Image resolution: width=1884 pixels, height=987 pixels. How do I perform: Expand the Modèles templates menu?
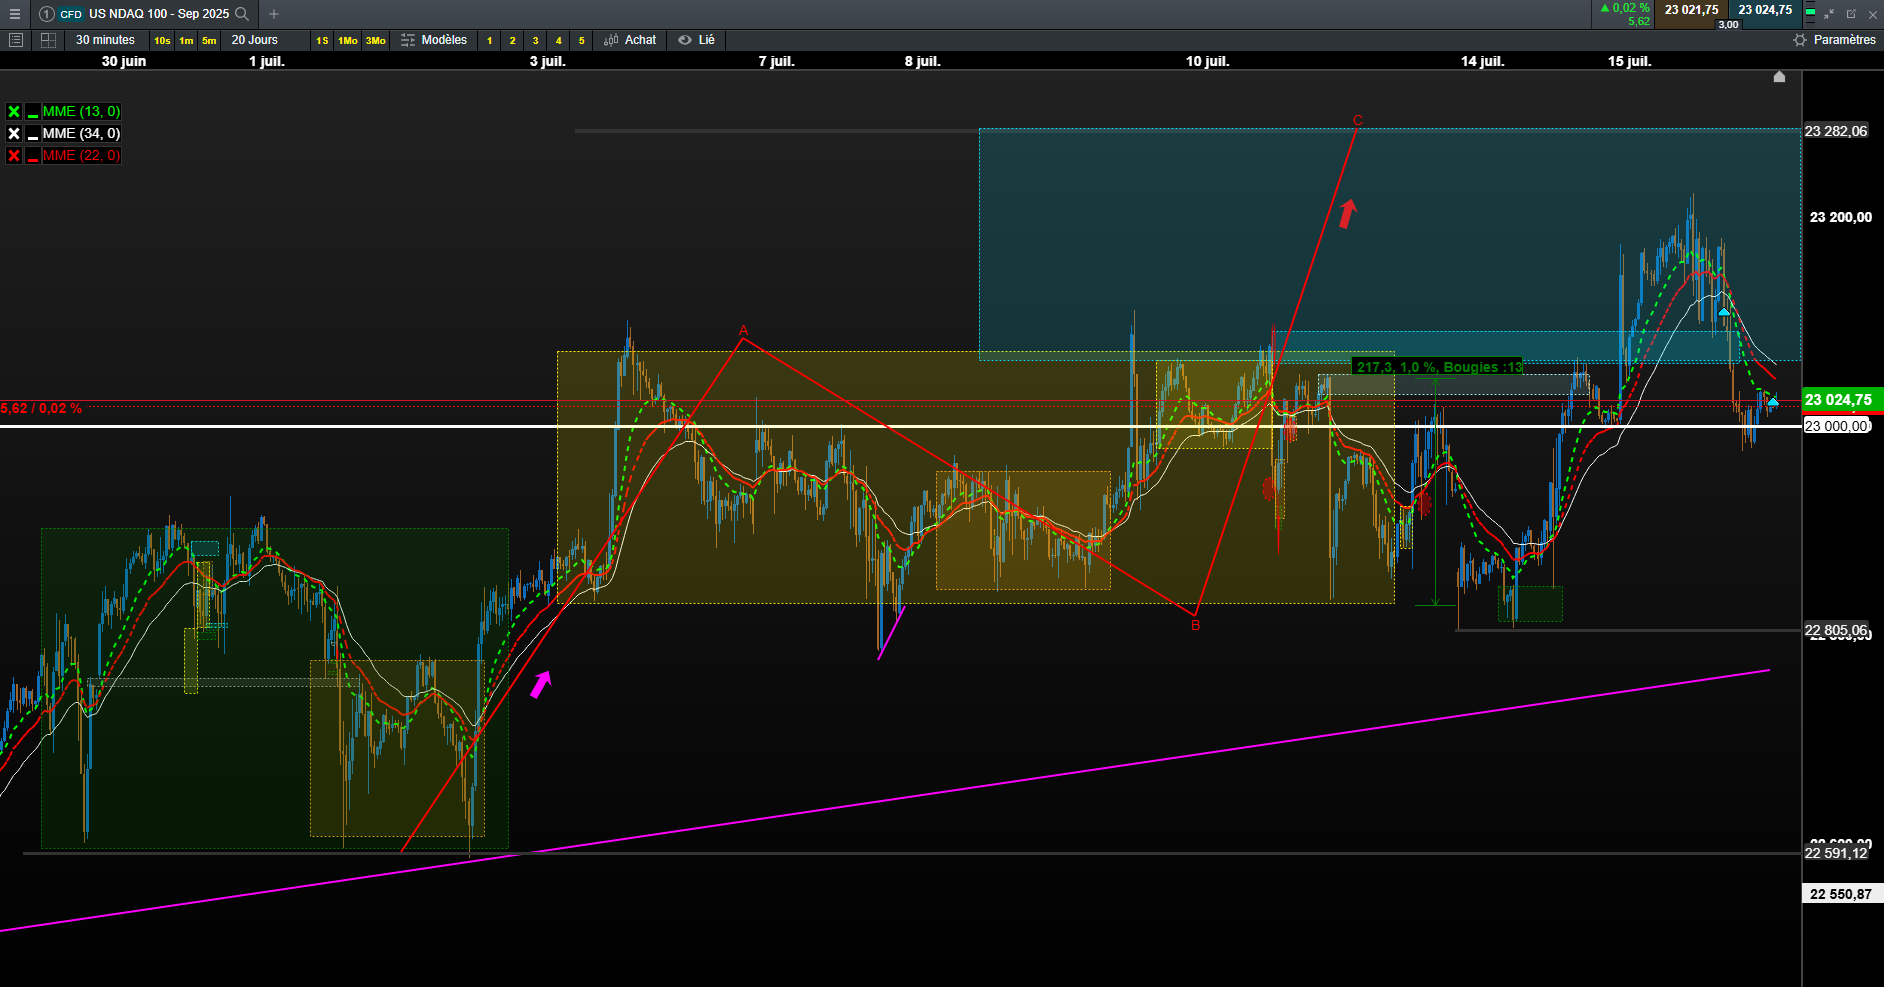(434, 40)
